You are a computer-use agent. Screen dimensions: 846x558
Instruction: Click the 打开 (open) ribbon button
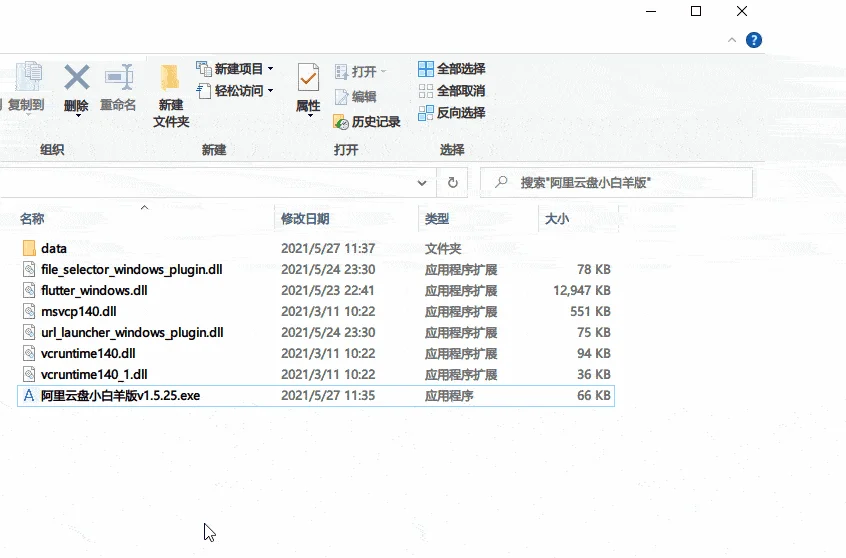click(x=360, y=71)
